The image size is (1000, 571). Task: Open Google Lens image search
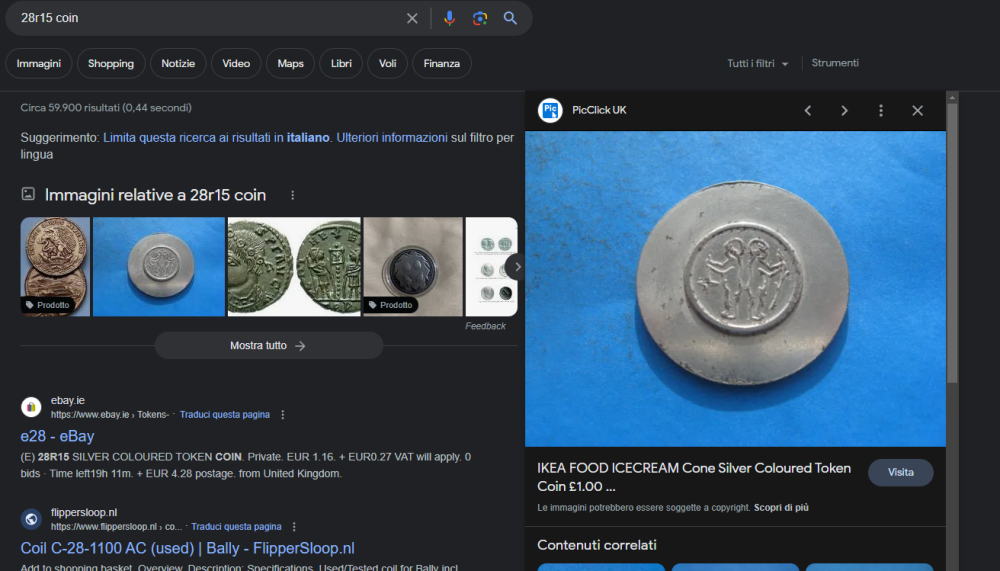(480, 18)
